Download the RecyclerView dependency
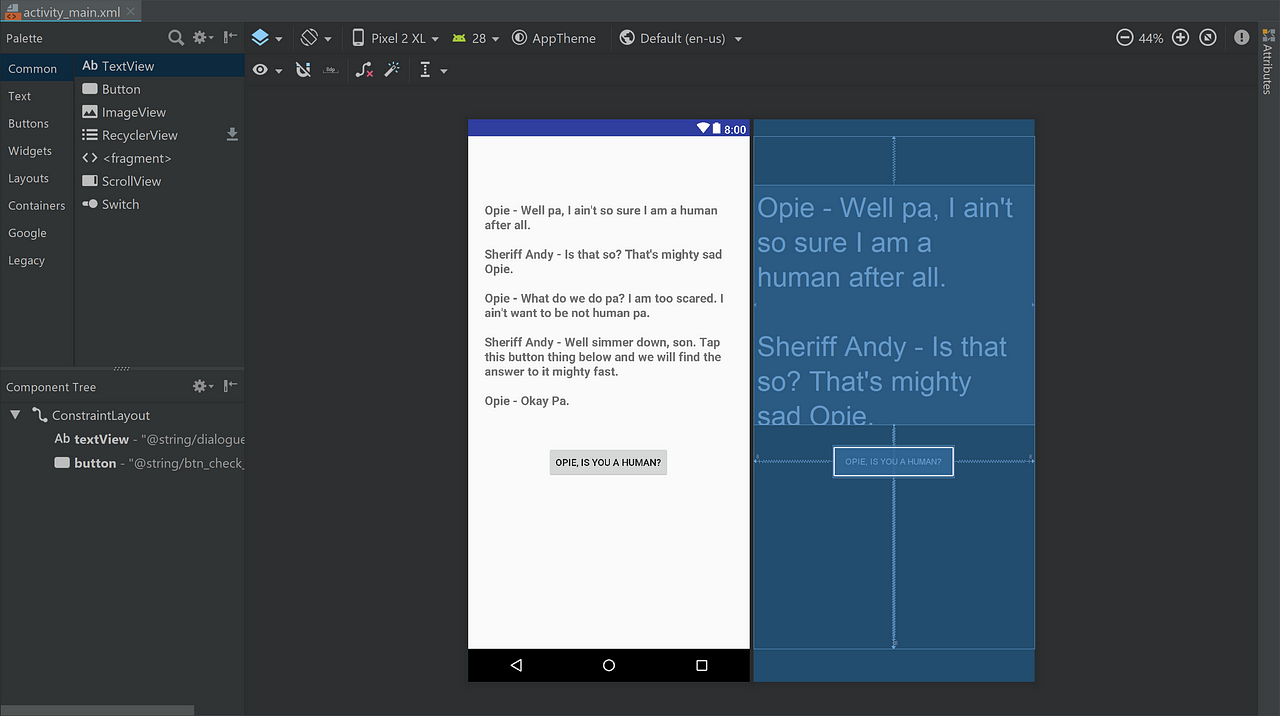The image size is (1280, 716). (x=233, y=134)
